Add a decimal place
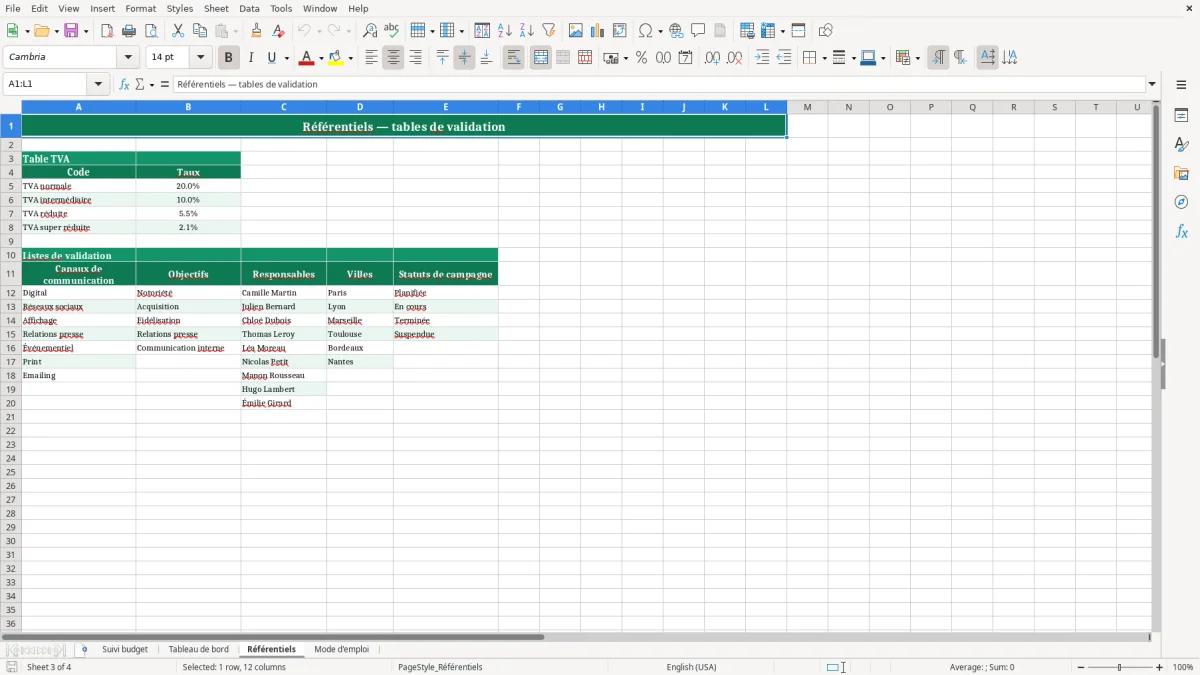1200x675 pixels. click(712, 58)
